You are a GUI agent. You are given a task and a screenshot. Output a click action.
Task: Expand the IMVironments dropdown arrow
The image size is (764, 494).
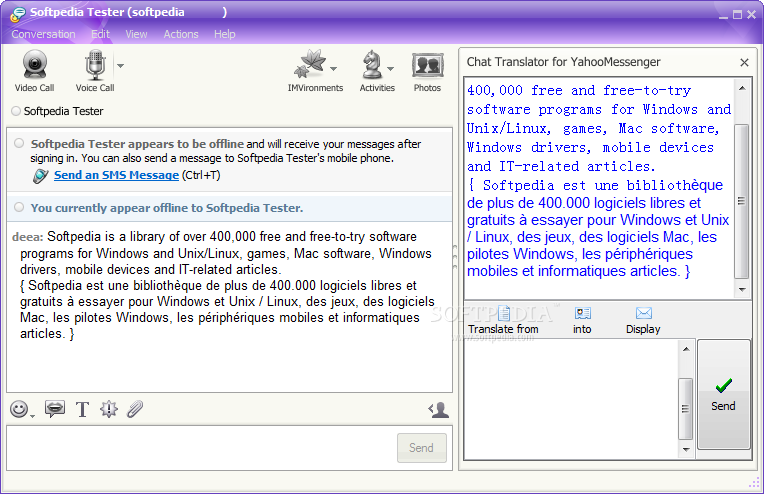pyautogui.click(x=333, y=69)
